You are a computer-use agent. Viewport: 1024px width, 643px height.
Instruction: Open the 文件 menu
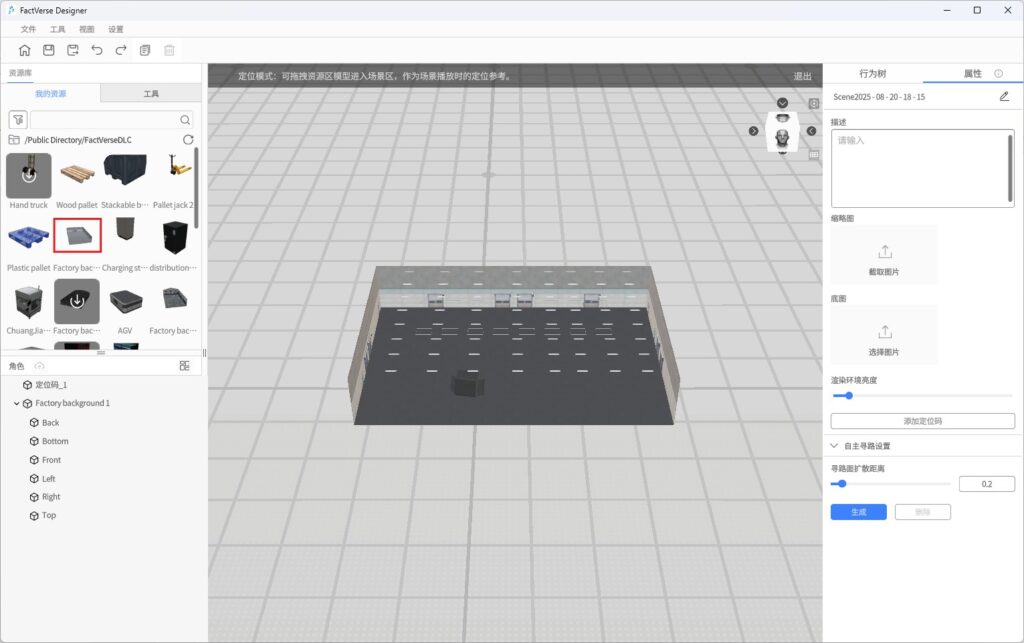[28, 29]
